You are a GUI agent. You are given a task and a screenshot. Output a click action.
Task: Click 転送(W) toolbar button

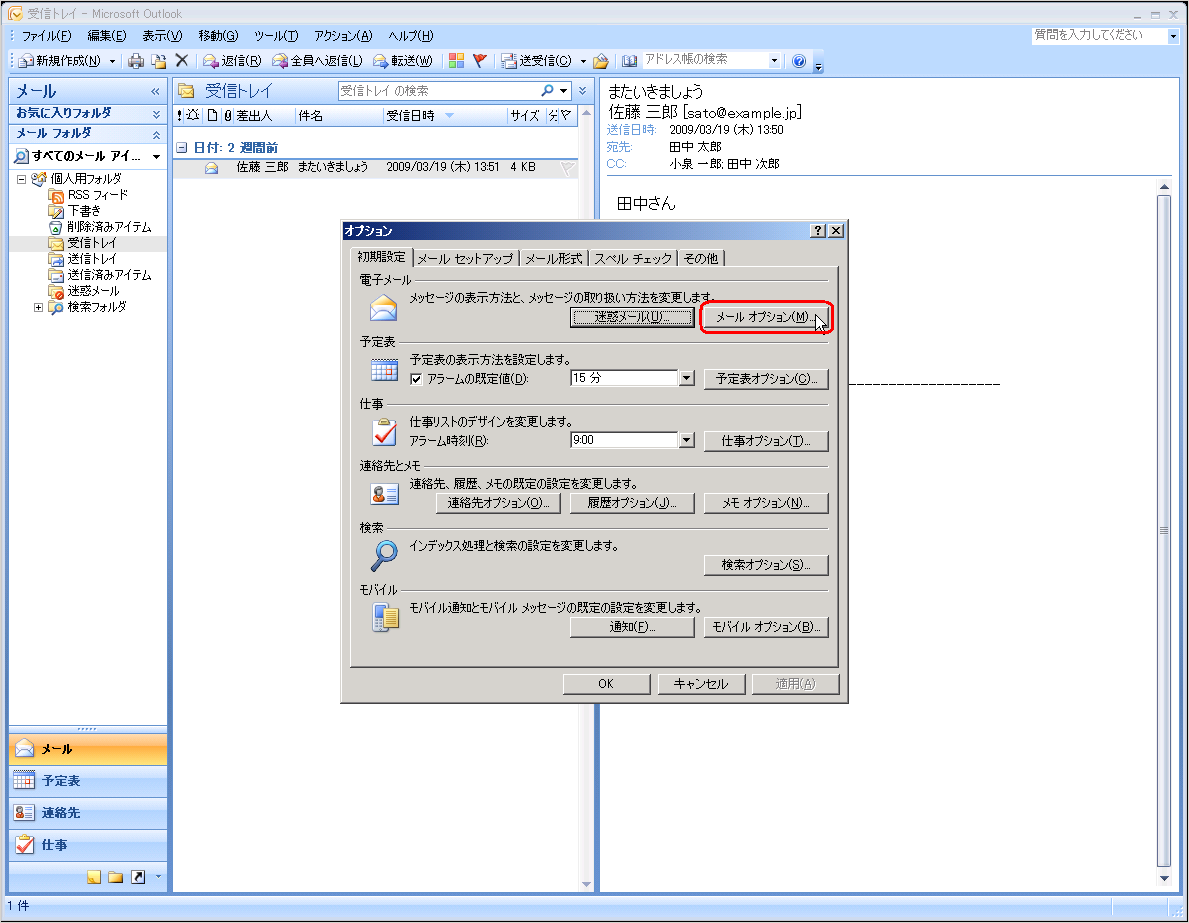403,61
